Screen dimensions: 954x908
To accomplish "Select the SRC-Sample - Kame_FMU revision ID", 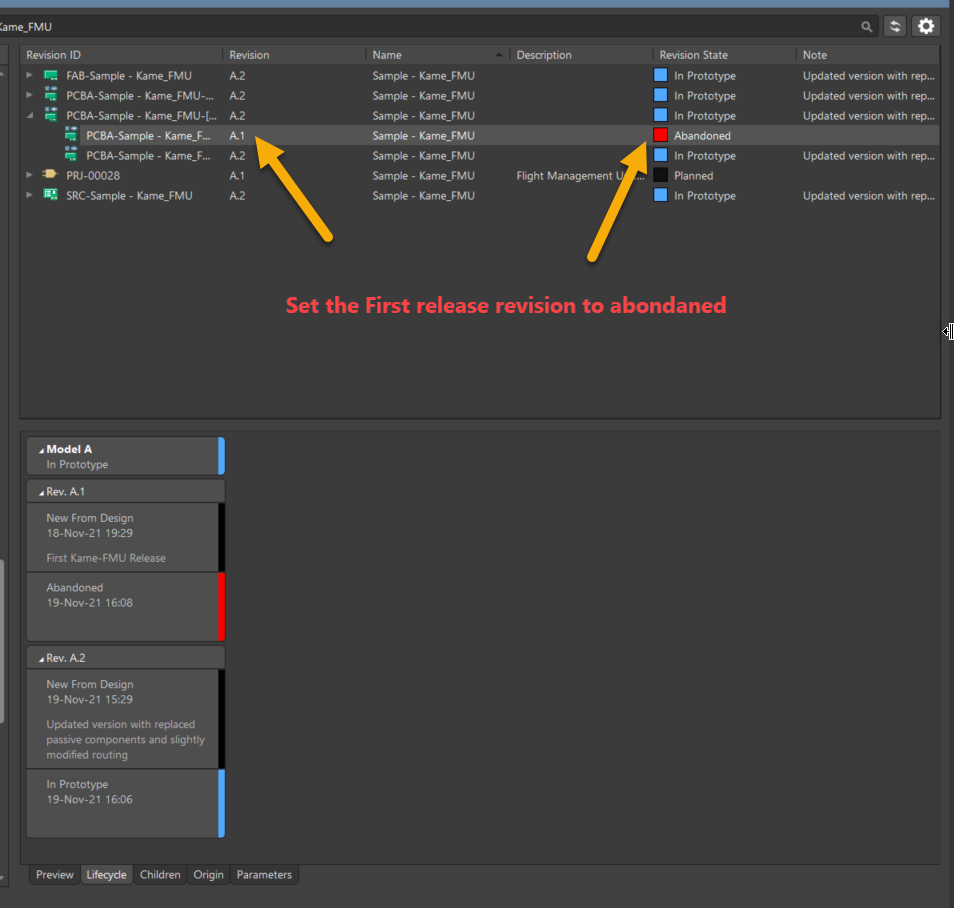I will pos(129,195).
